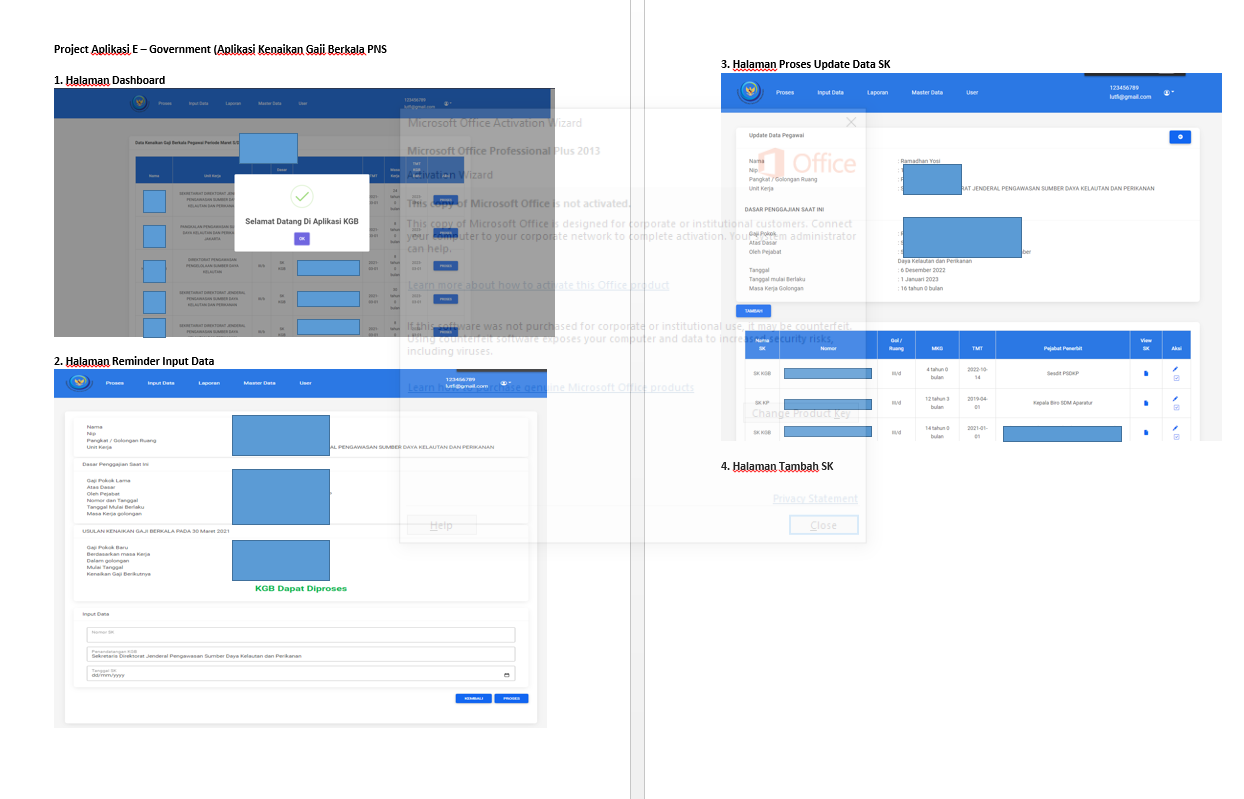The height and width of the screenshot is (799, 1244).
Task: Select Laporan menu on the Reminder Input Data page
Action: 209,383
